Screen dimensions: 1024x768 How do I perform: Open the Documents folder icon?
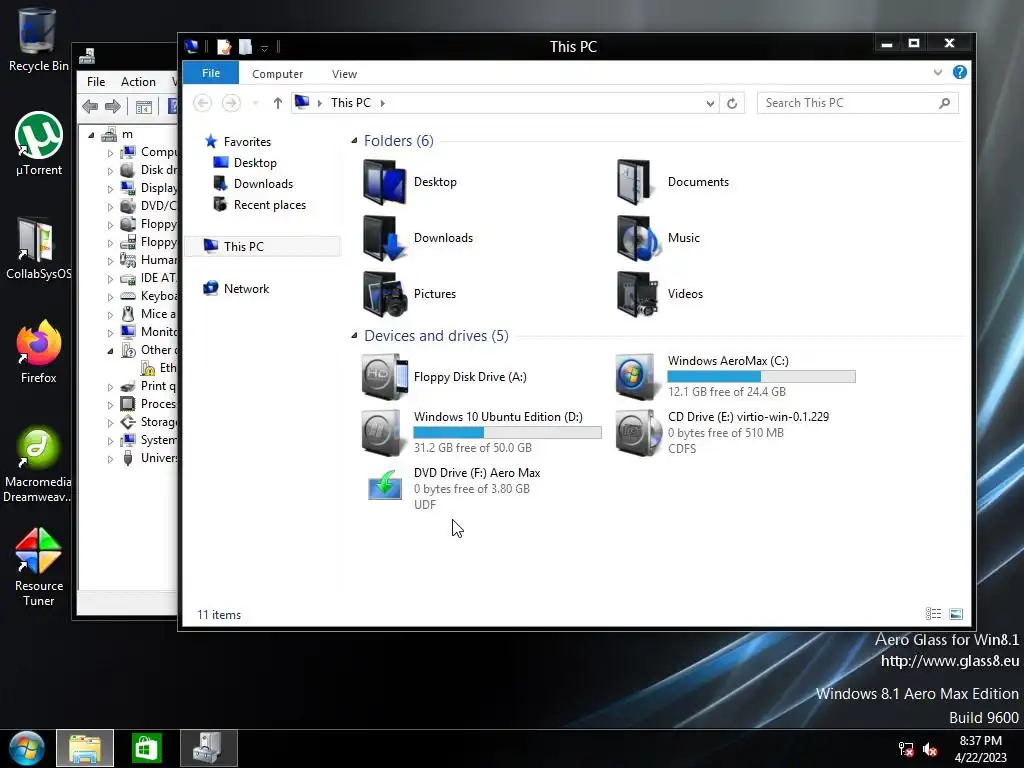coord(634,182)
